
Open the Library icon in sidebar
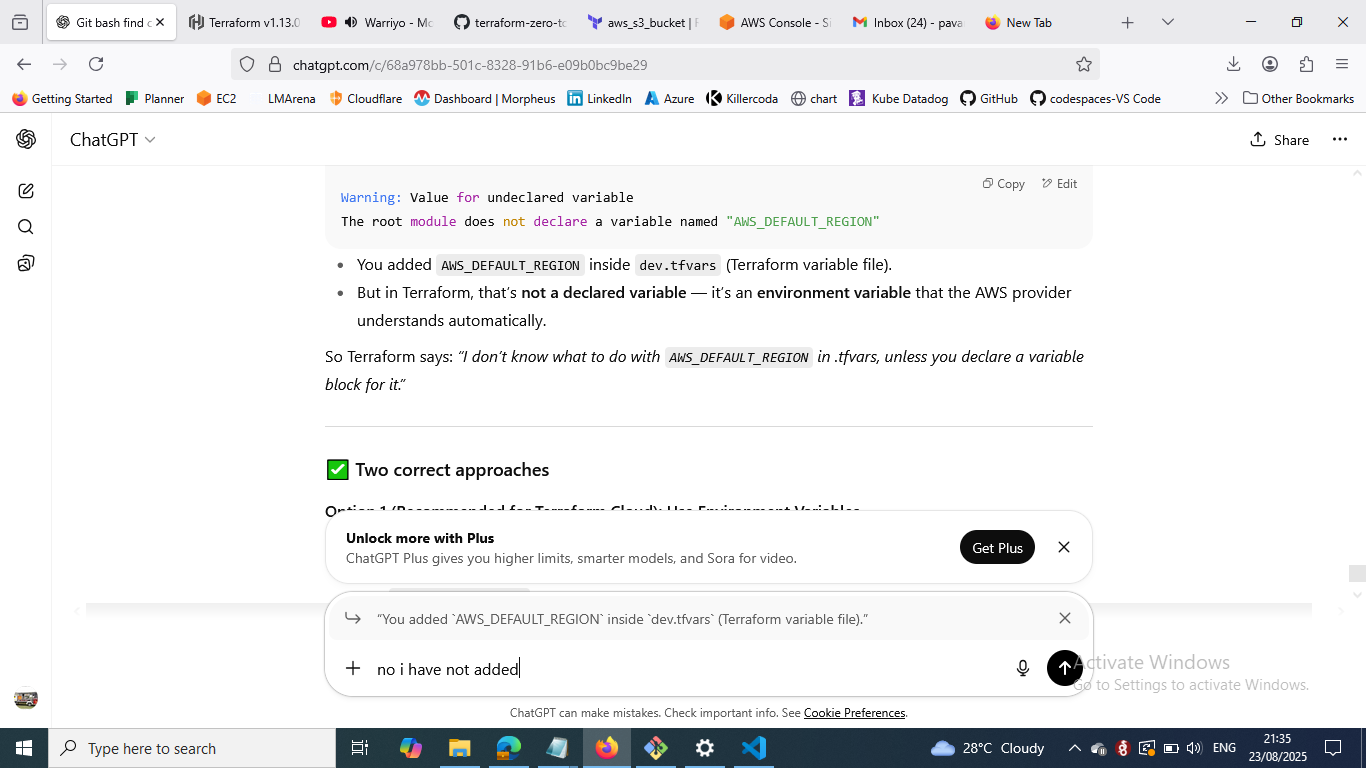26,263
